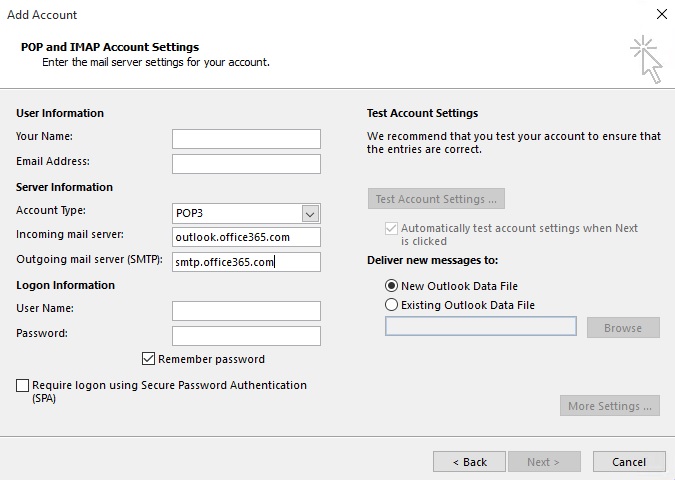Image resolution: width=675 pixels, height=480 pixels.
Task: Click the Test Account Settings button
Action: (x=436, y=199)
